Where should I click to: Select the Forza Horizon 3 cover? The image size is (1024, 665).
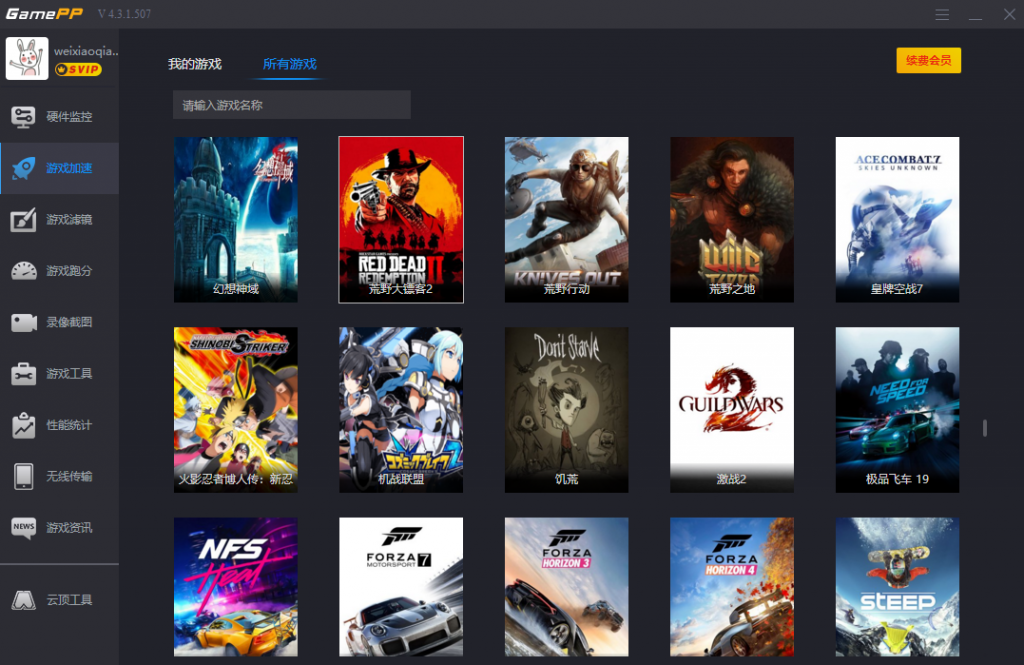[x=566, y=587]
